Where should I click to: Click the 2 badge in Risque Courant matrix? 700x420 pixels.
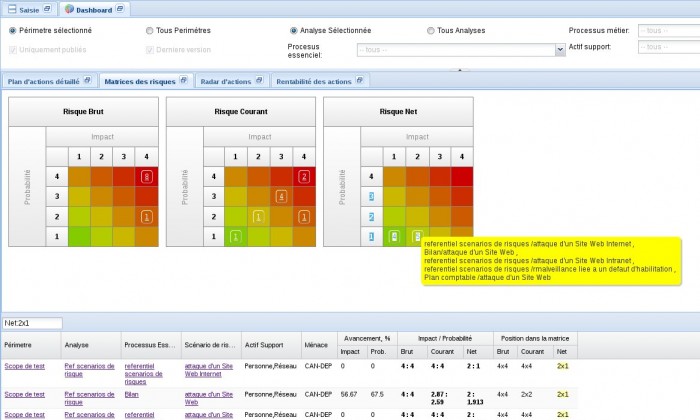click(304, 177)
